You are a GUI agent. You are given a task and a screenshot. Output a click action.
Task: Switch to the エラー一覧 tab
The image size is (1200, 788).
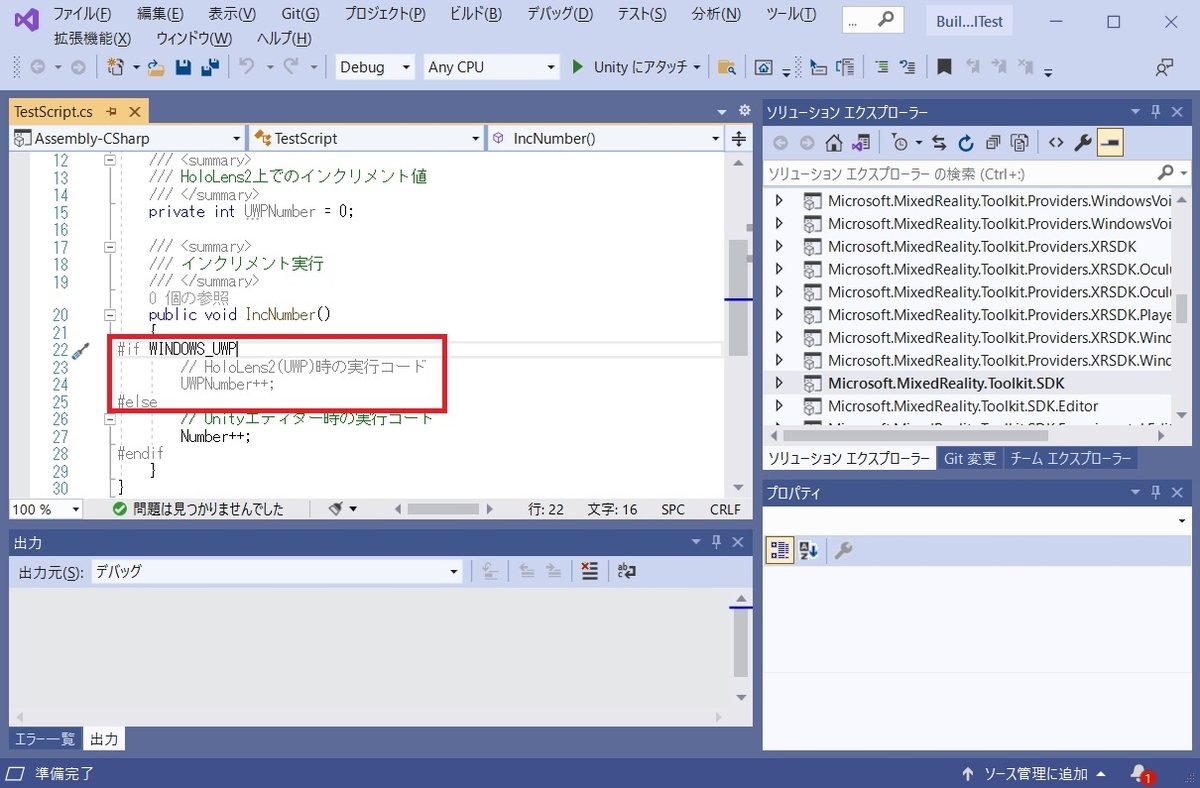[44, 739]
